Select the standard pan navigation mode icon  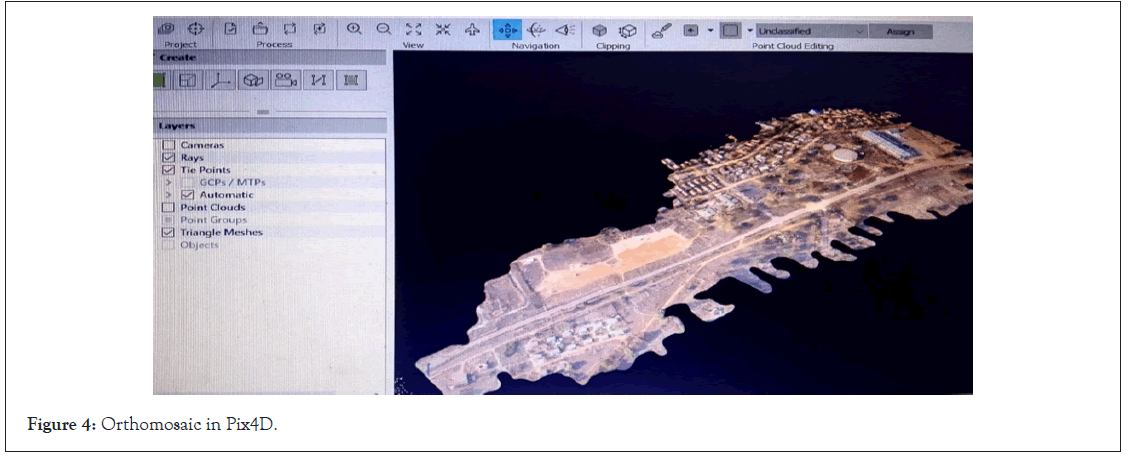(x=506, y=30)
